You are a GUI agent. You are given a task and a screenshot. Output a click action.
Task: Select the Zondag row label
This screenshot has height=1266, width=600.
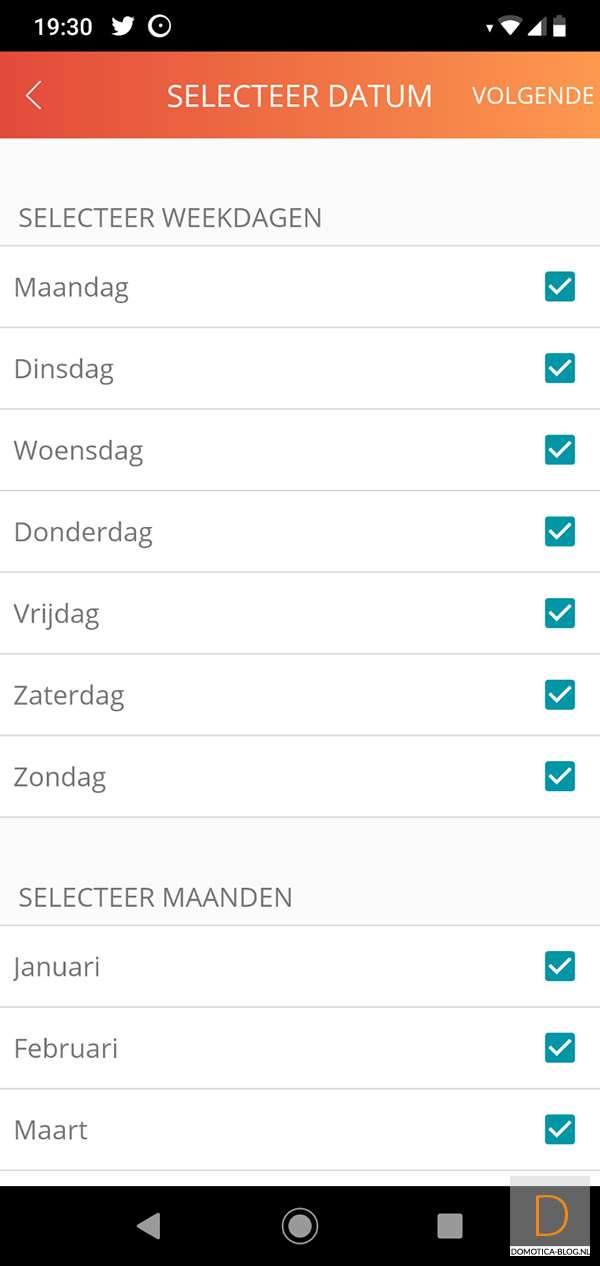[x=60, y=777]
